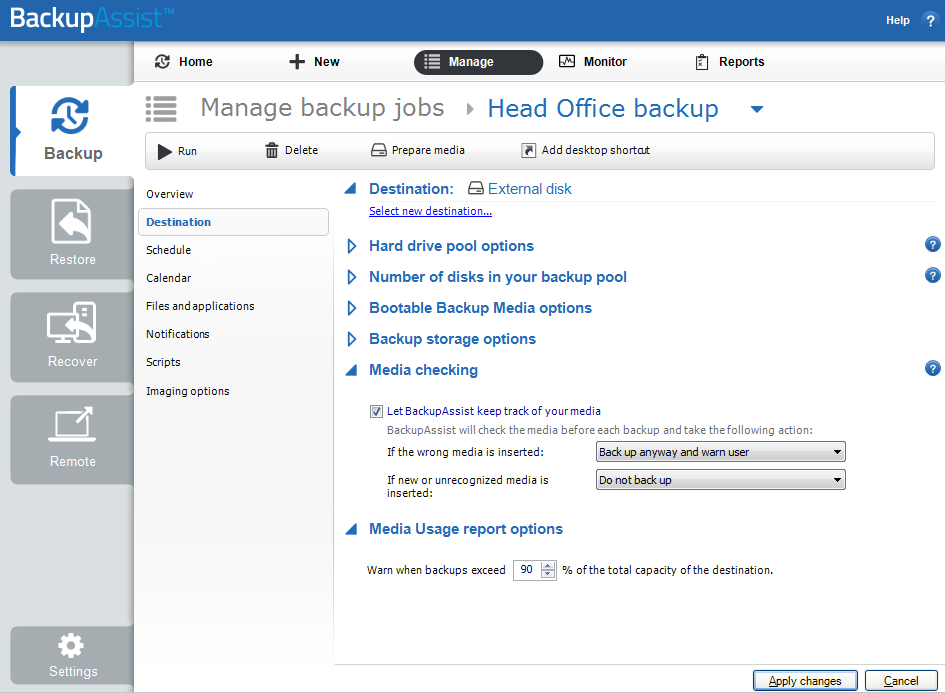Open the Restore section in sidebar
Image resolution: width=945 pixels, height=693 pixels.
(x=72, y=234)
